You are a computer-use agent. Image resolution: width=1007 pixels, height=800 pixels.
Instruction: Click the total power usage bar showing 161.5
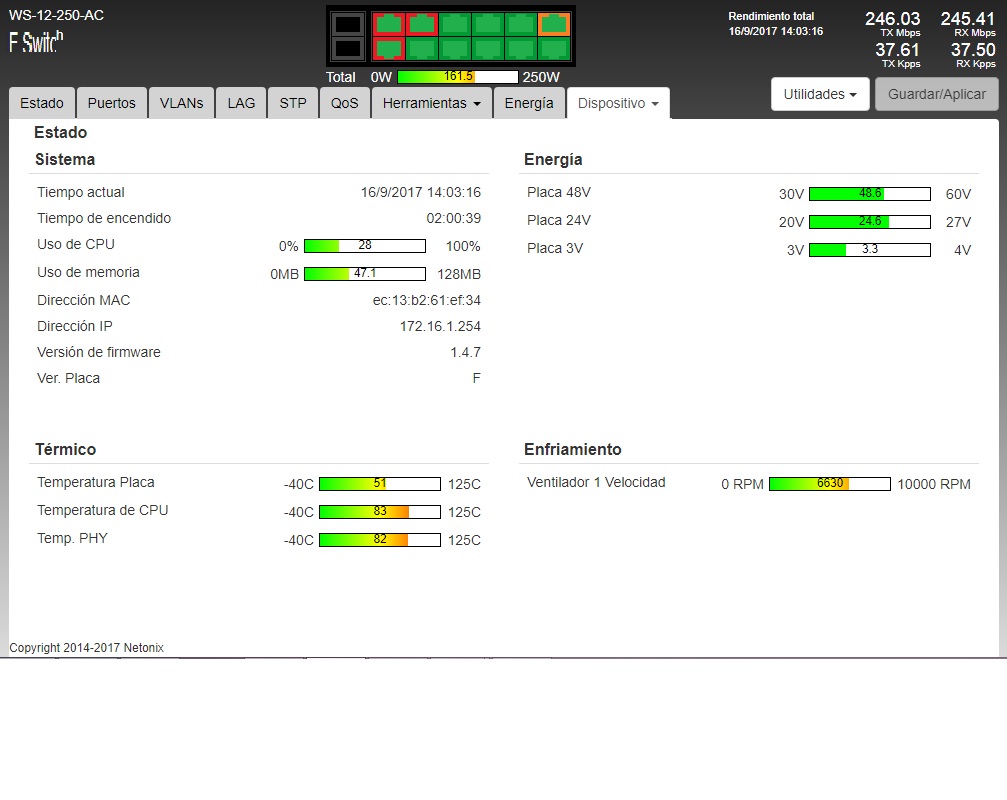click(457, 77)
